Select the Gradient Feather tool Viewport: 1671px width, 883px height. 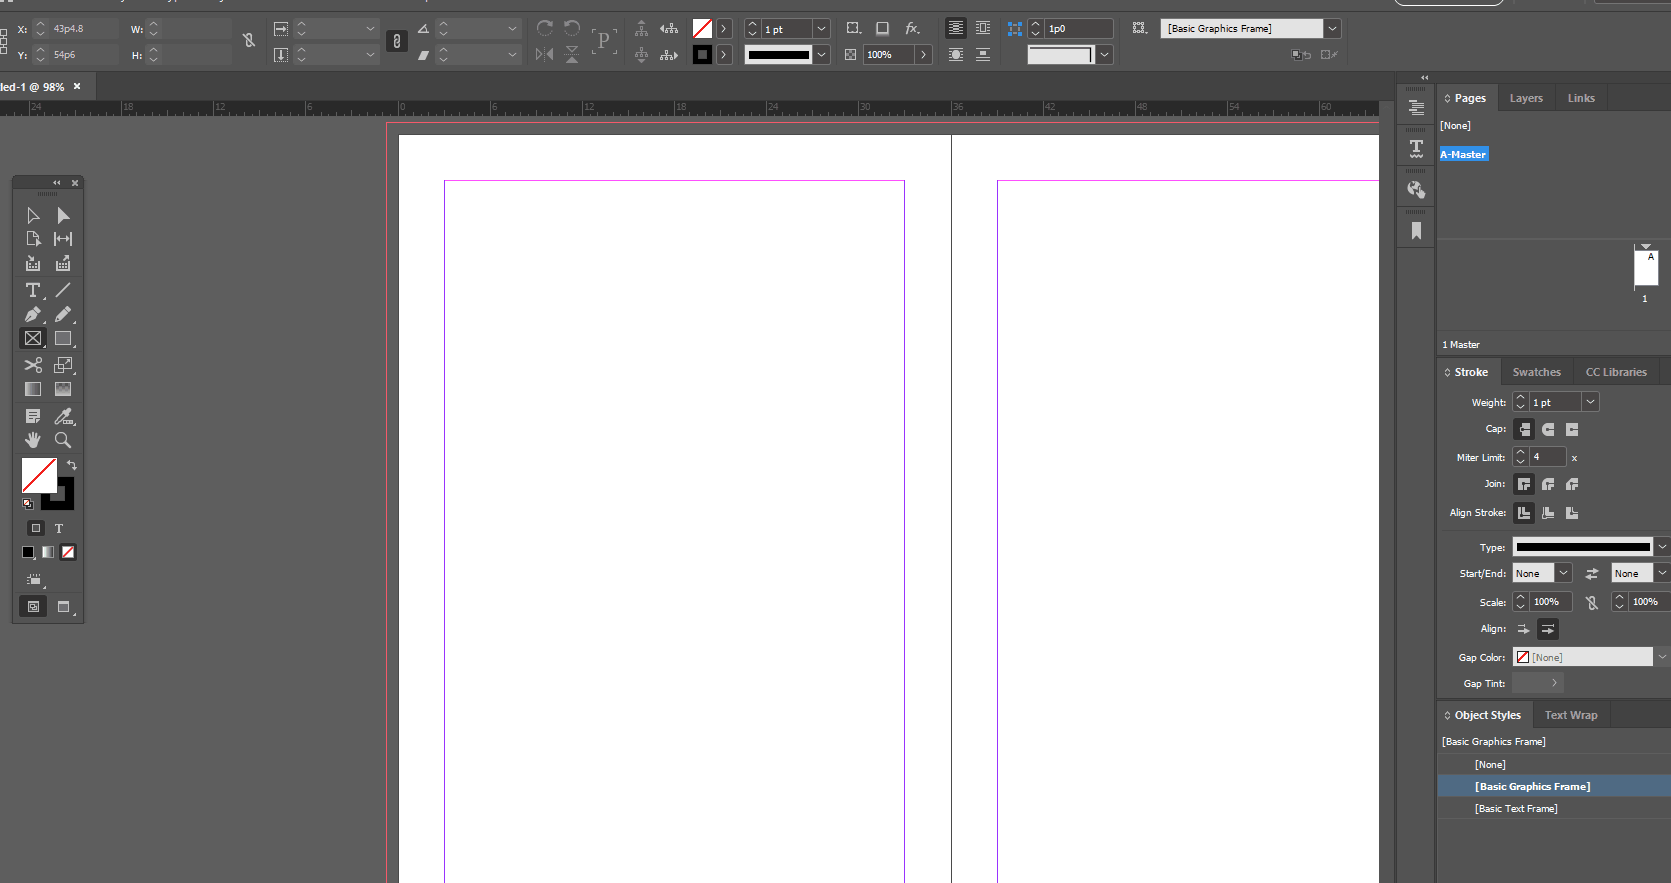click(x=63, y=389)
